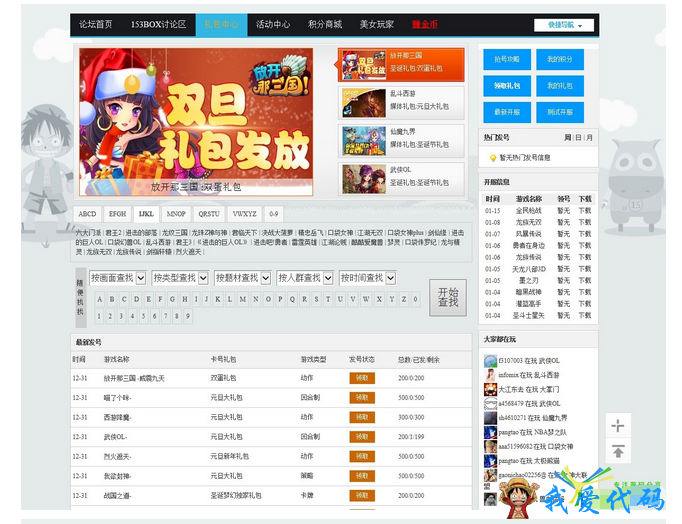Pick digit 9 in the index grid
This screenshot has height=524, width=682.
[188, 316]
